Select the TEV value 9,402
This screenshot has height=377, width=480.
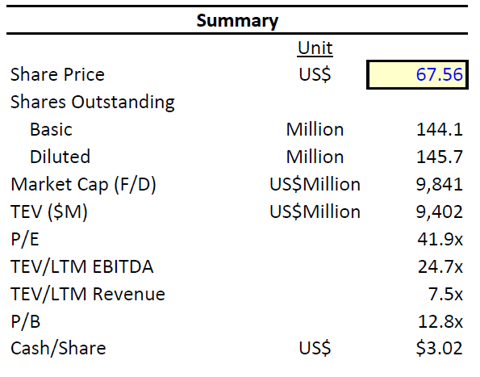tap(439, 212)
